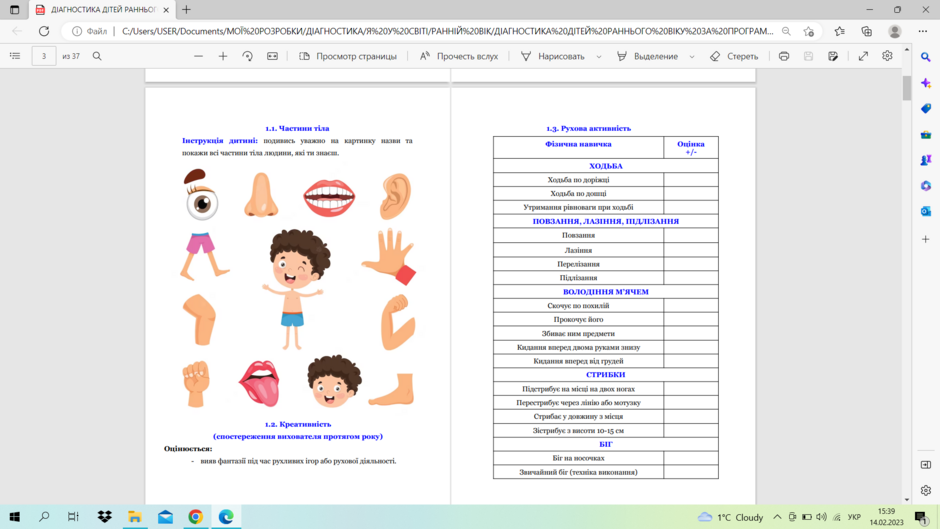Image resolution: width=940 pixels, height=529 pixels.
Task: Click the address bar zoom magnifier
Action: coord(786,31)
